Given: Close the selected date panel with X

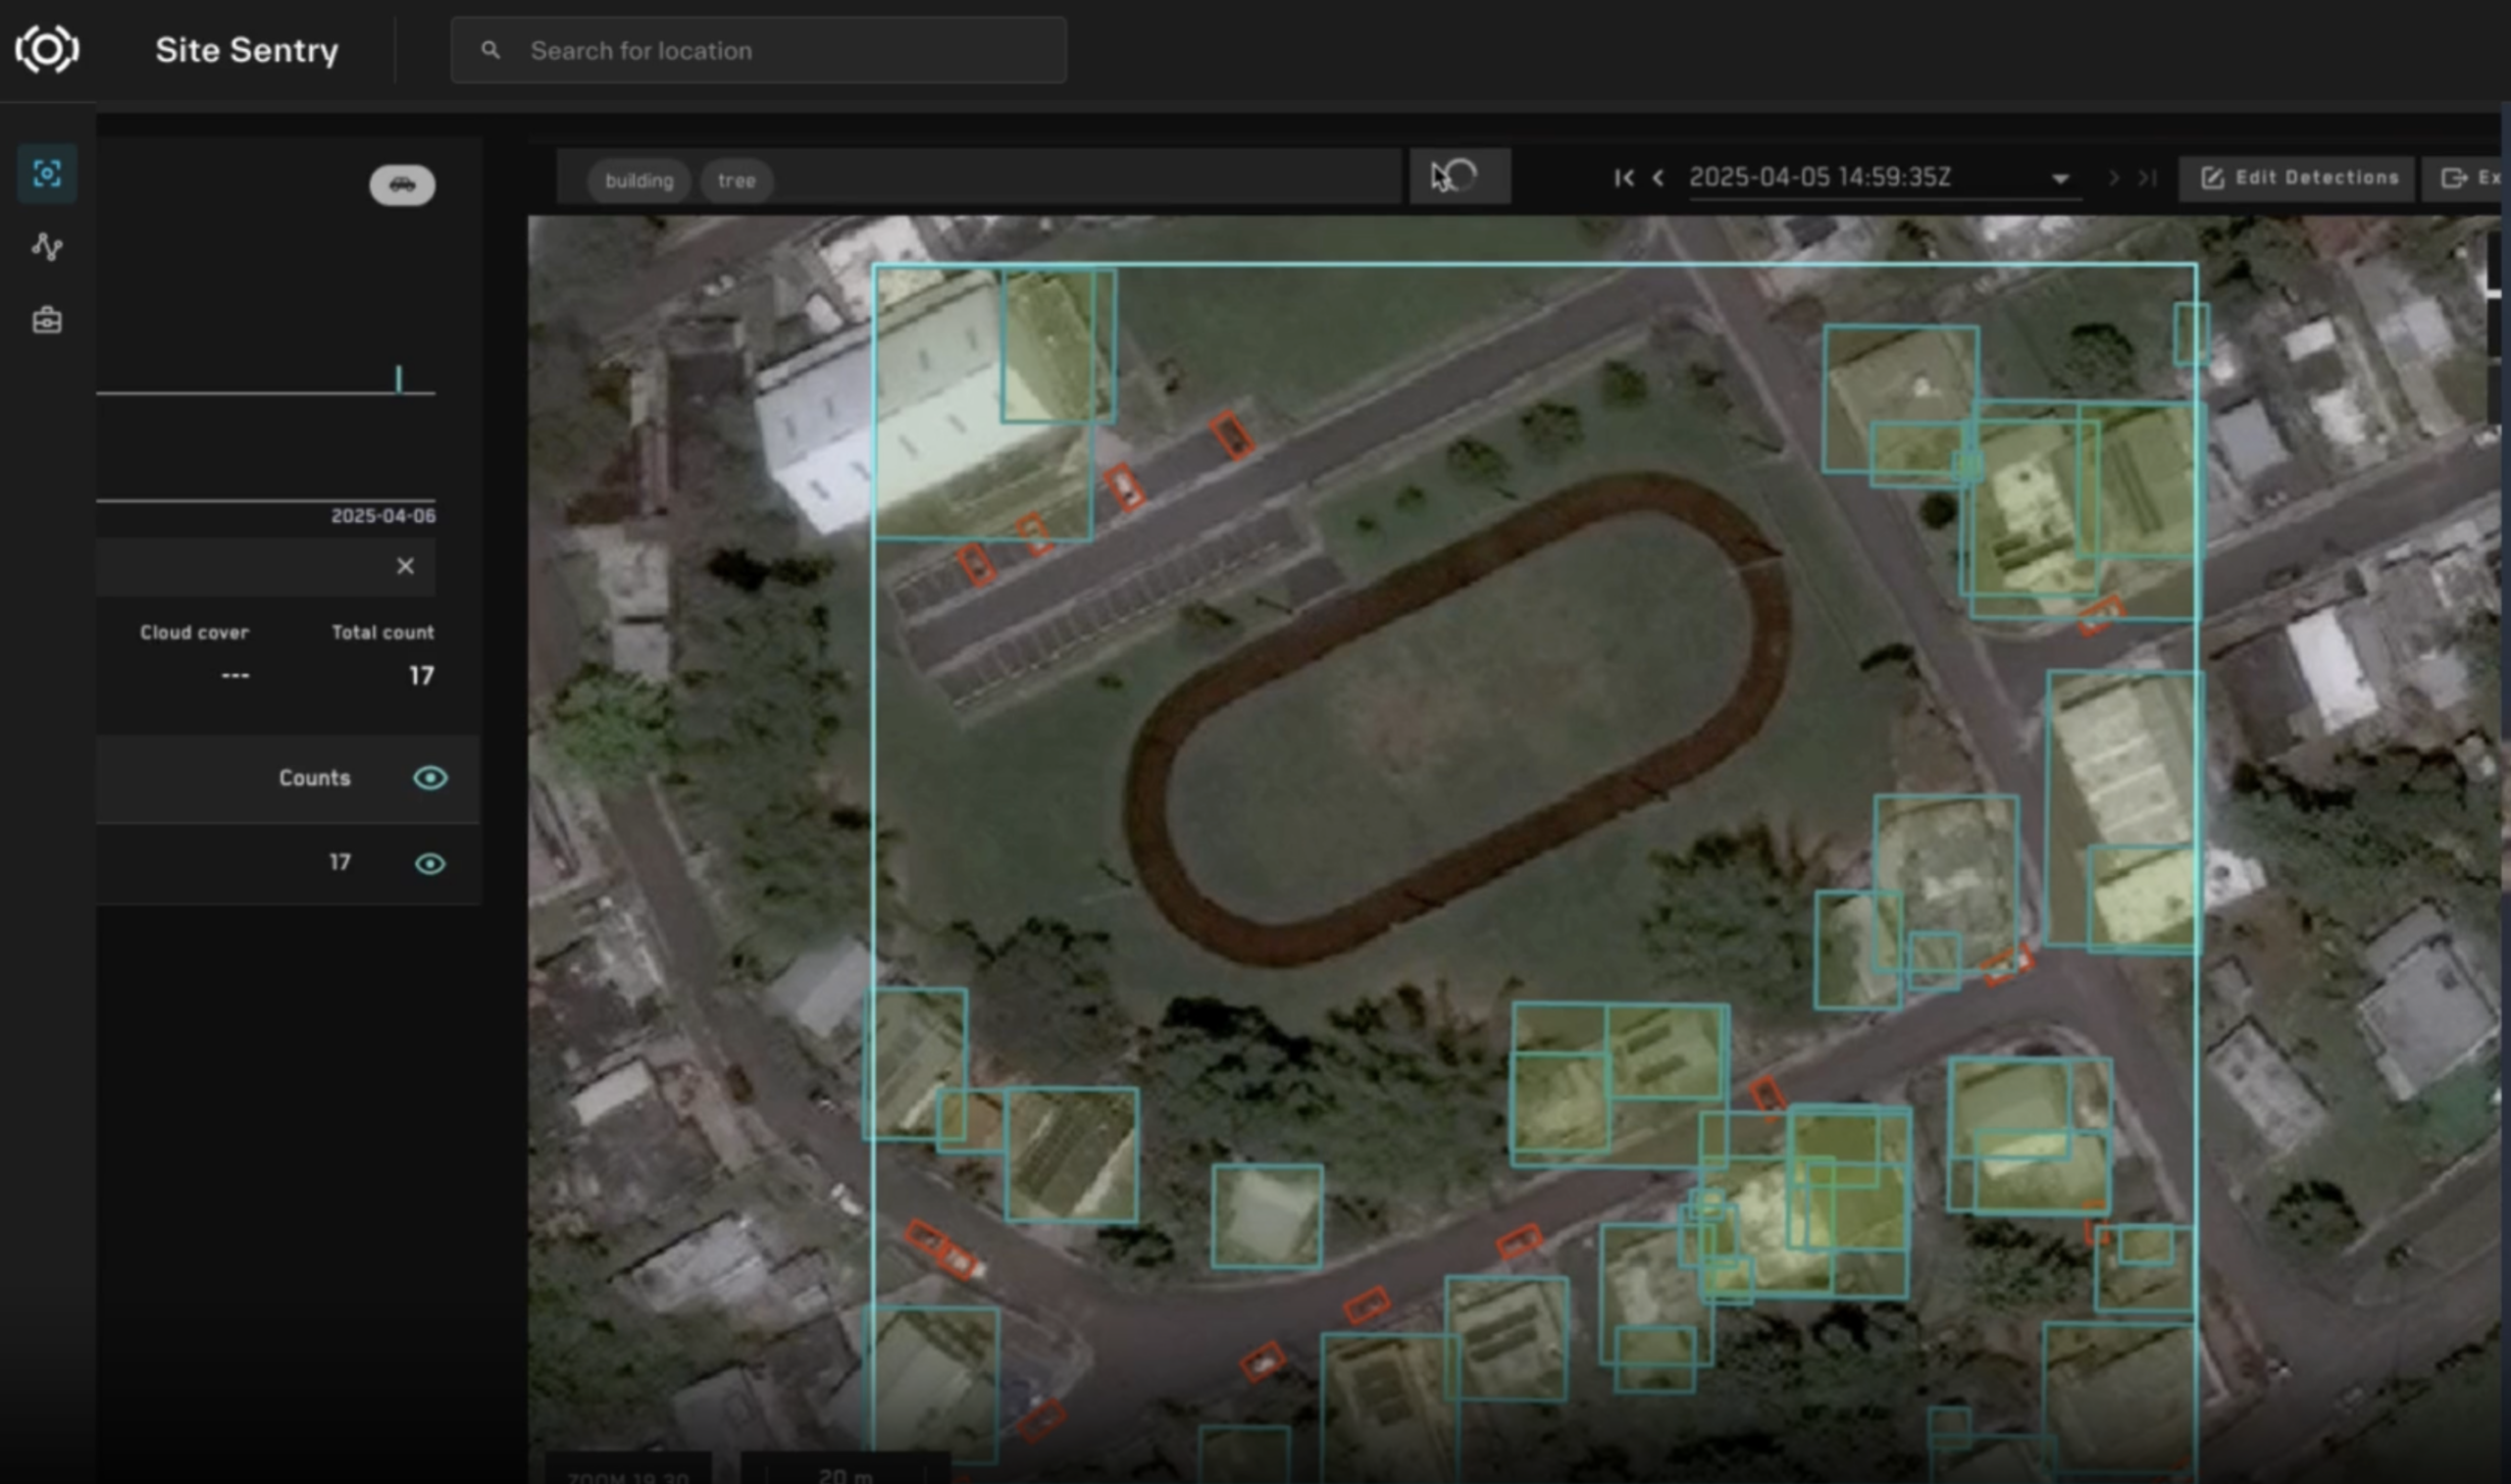Looking at the screenshot, I should coord(405,566).
